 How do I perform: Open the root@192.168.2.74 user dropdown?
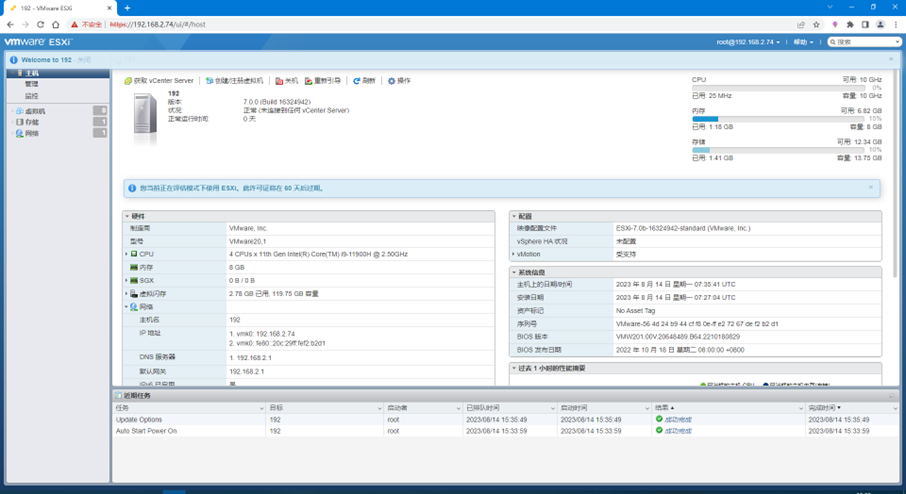tap(748, 42)
